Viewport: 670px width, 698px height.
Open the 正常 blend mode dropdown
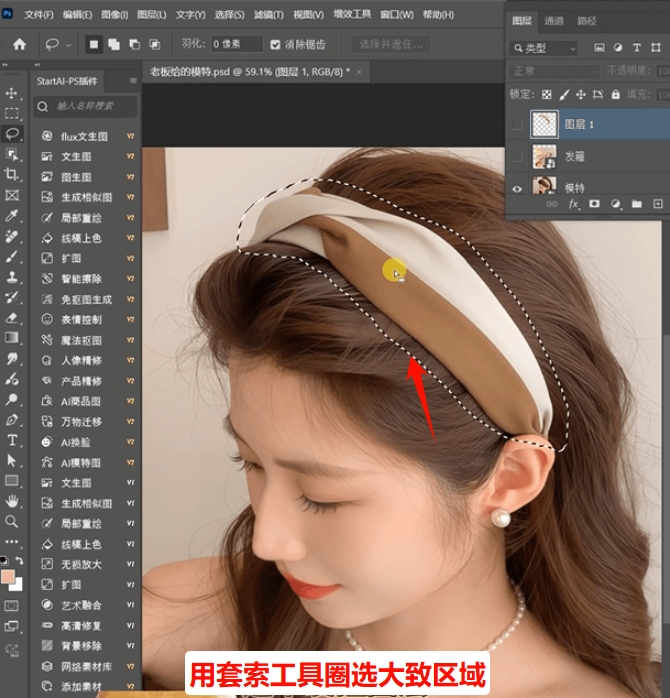[x=554, y=71]
